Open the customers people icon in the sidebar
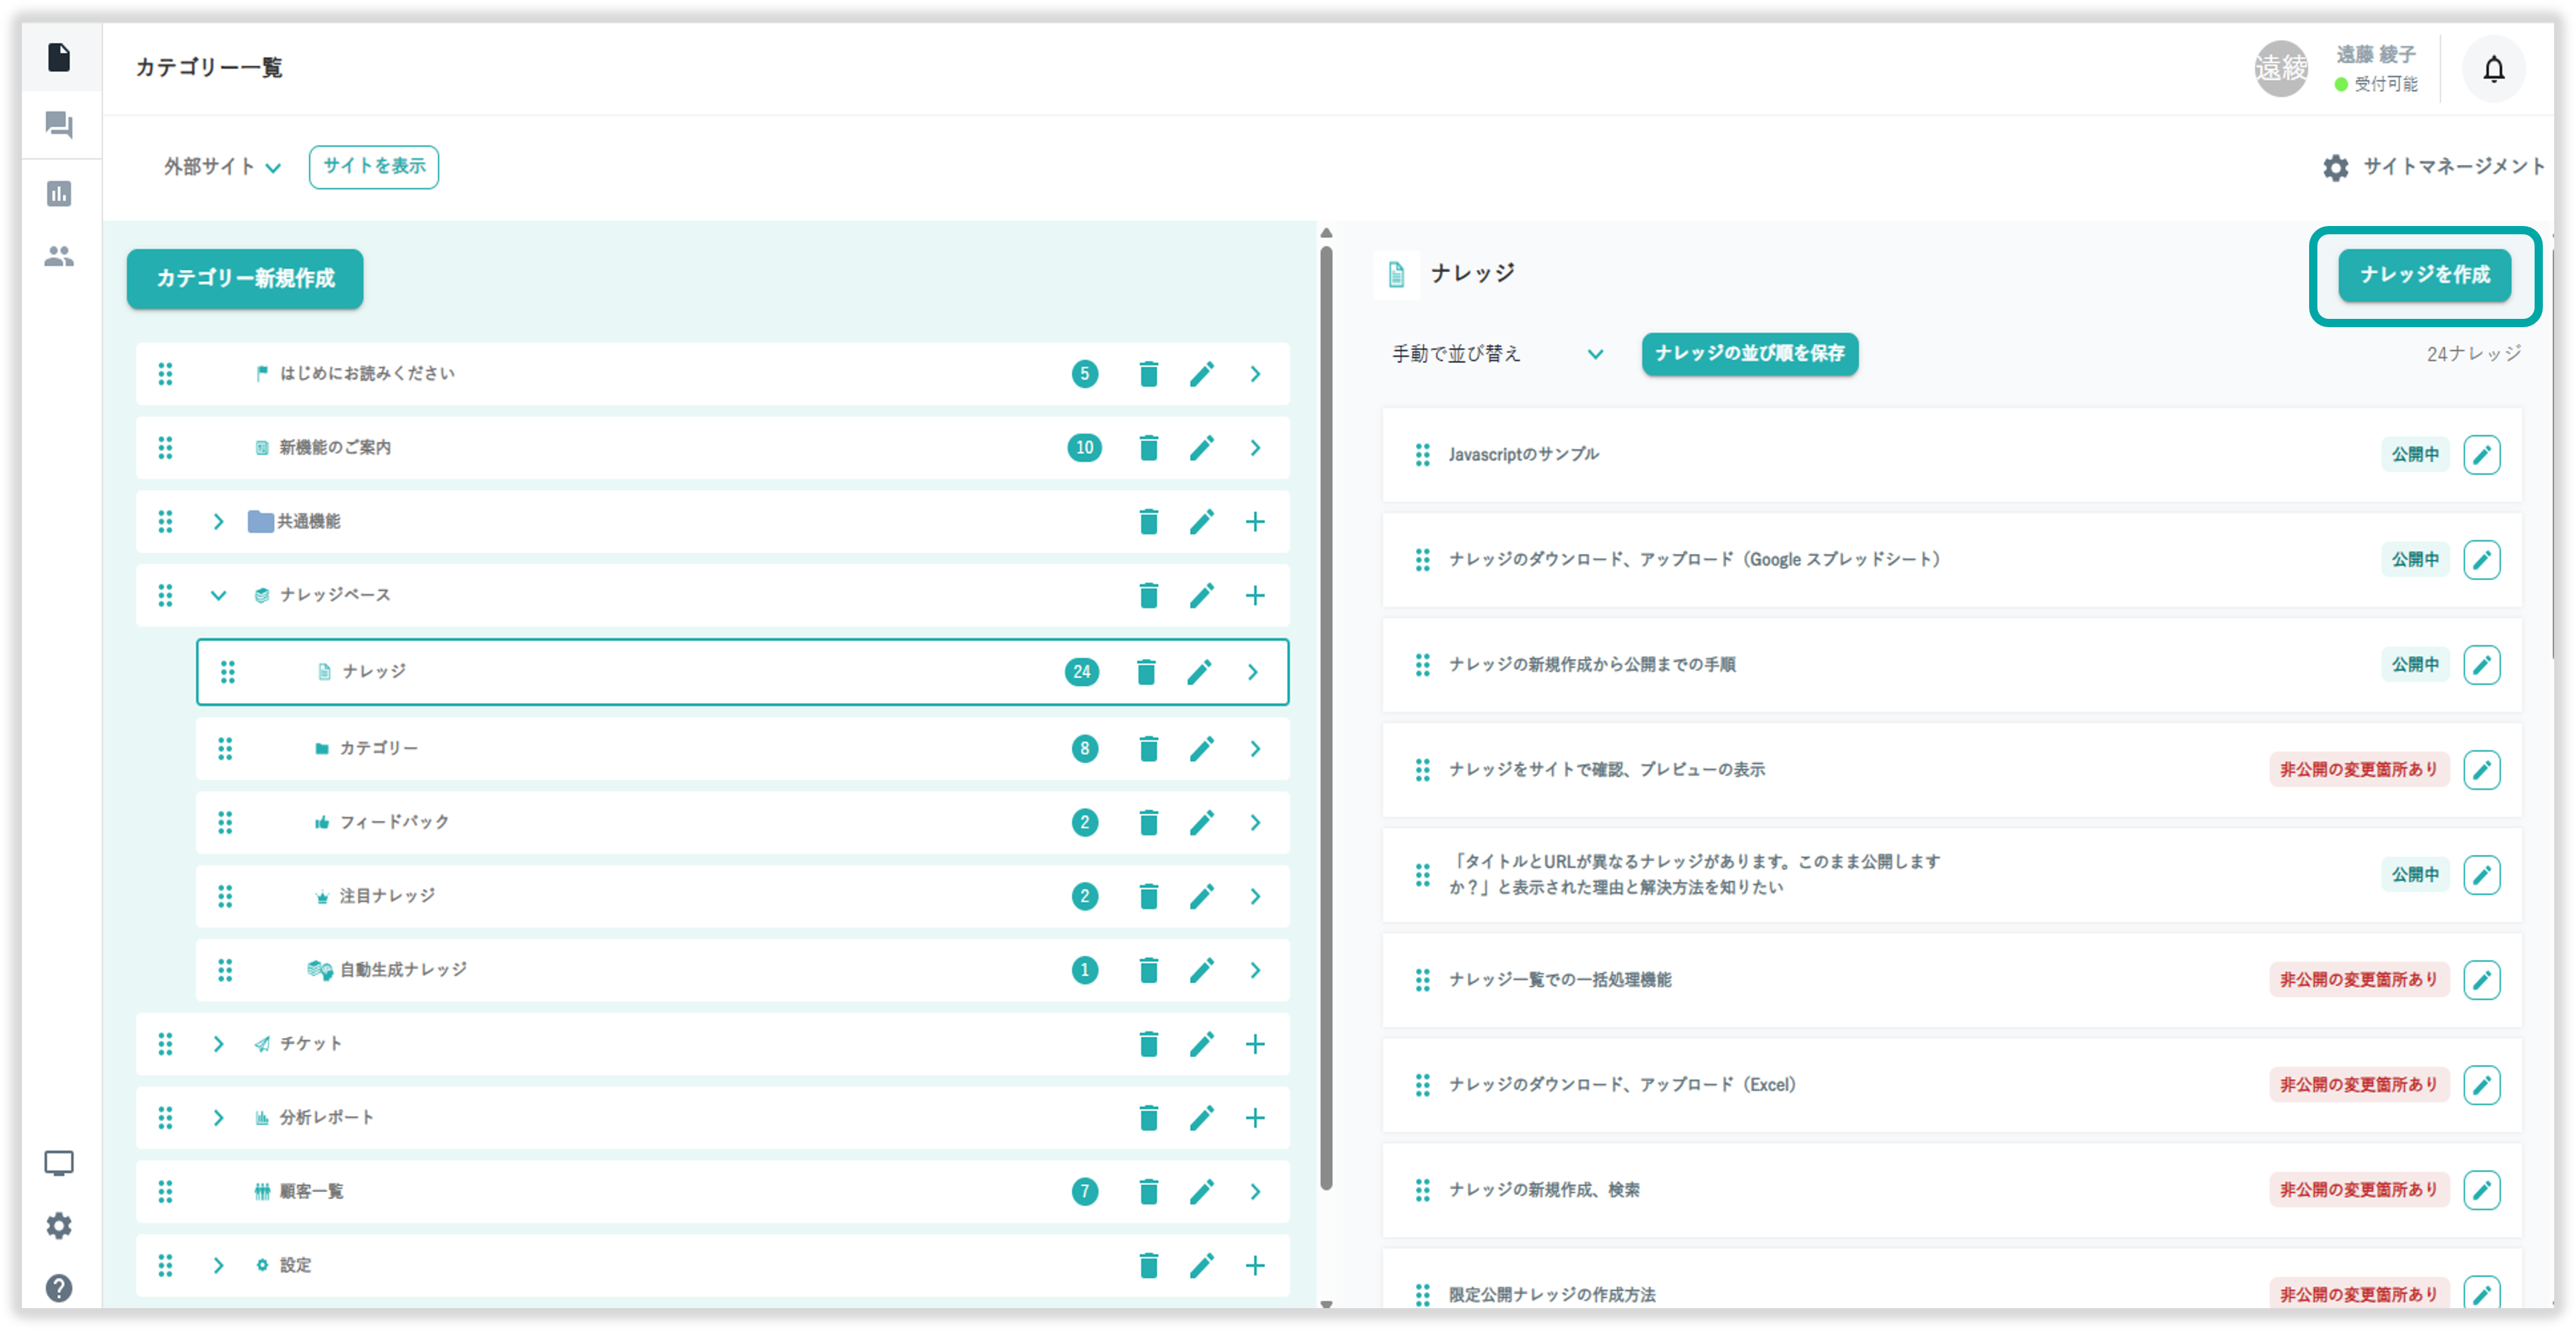This screenshot has height=1330, width=2576. point(59,257)
